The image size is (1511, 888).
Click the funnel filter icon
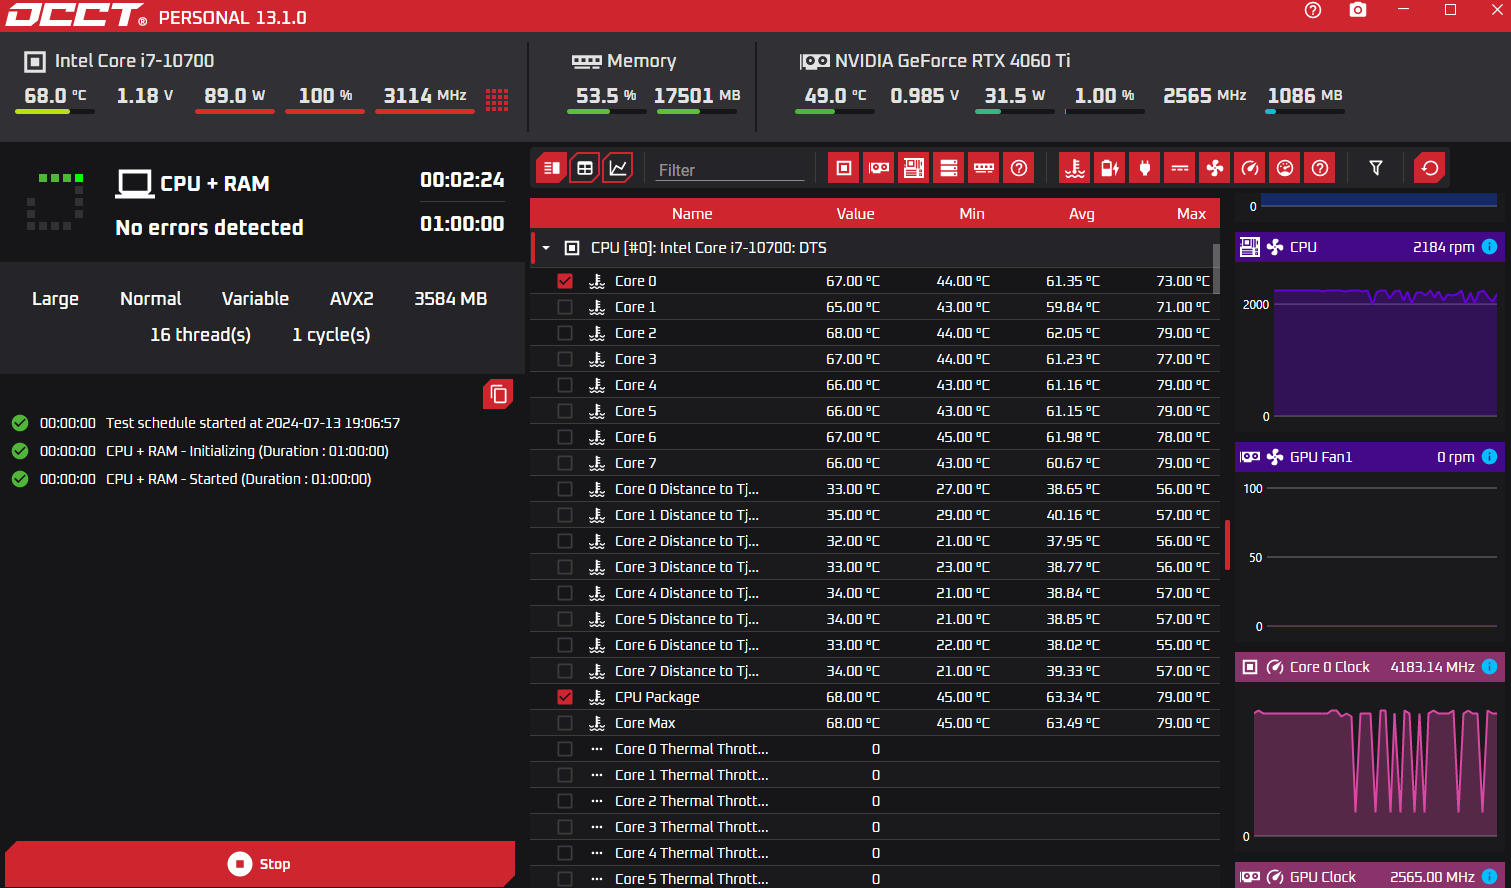pos(1376,168)
